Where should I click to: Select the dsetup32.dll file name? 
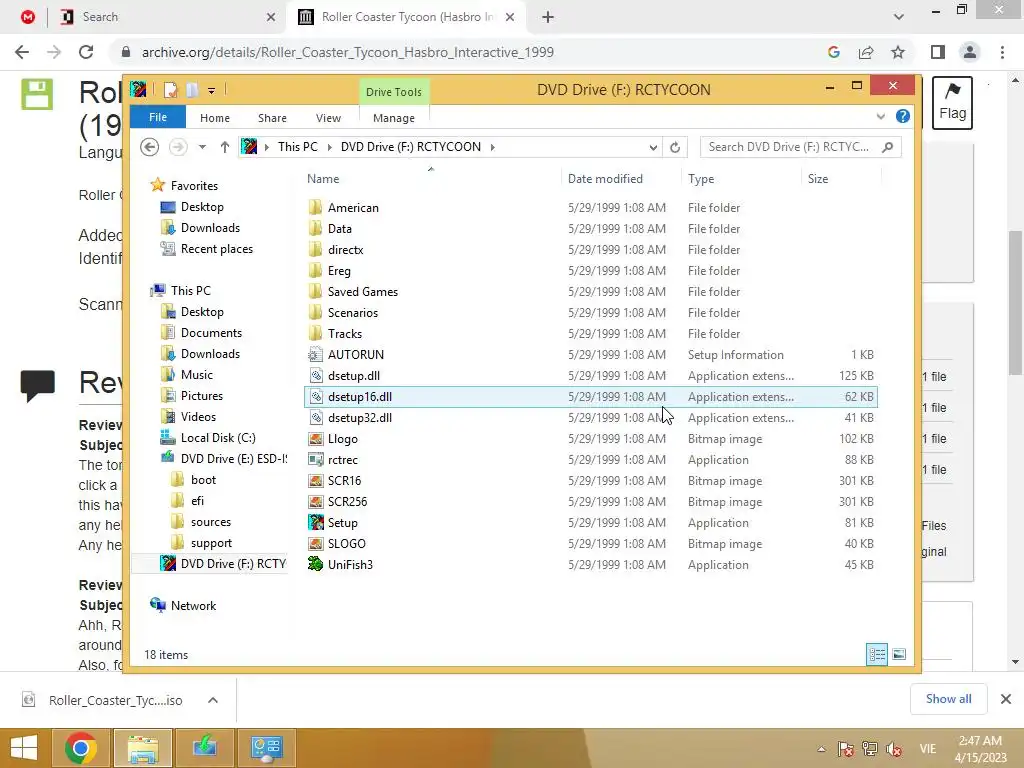tap(360, 418)
